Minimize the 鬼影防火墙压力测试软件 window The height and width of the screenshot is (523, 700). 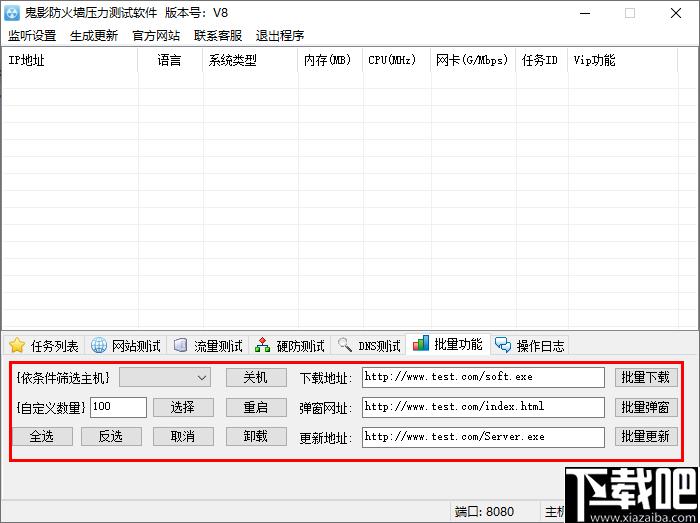[585, 13]
